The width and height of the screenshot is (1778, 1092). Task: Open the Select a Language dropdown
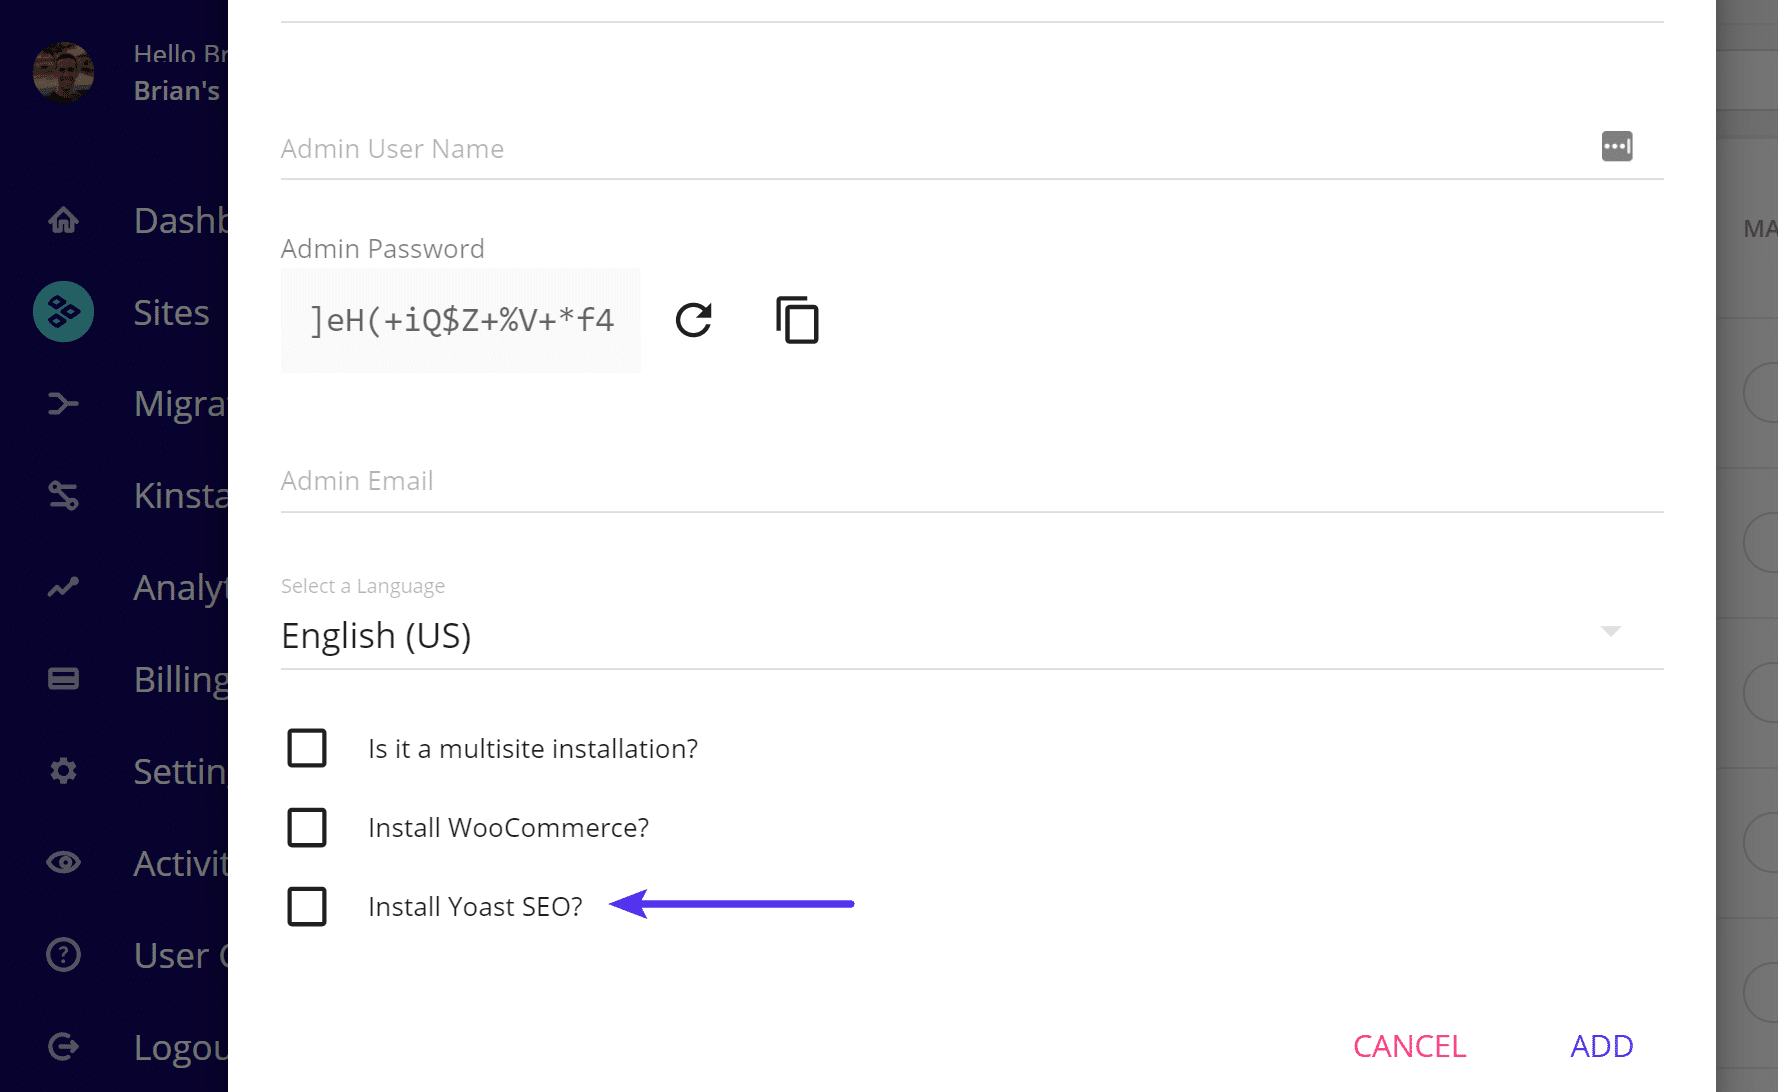pos(1610,632)
